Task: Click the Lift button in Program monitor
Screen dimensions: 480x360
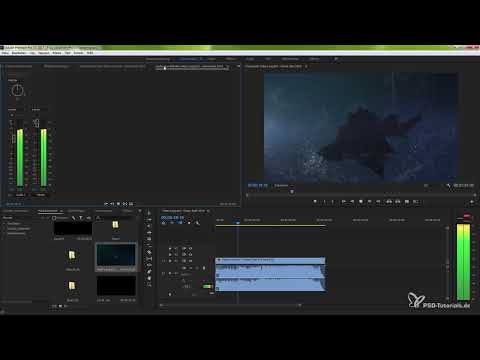Action: [389, 202]
